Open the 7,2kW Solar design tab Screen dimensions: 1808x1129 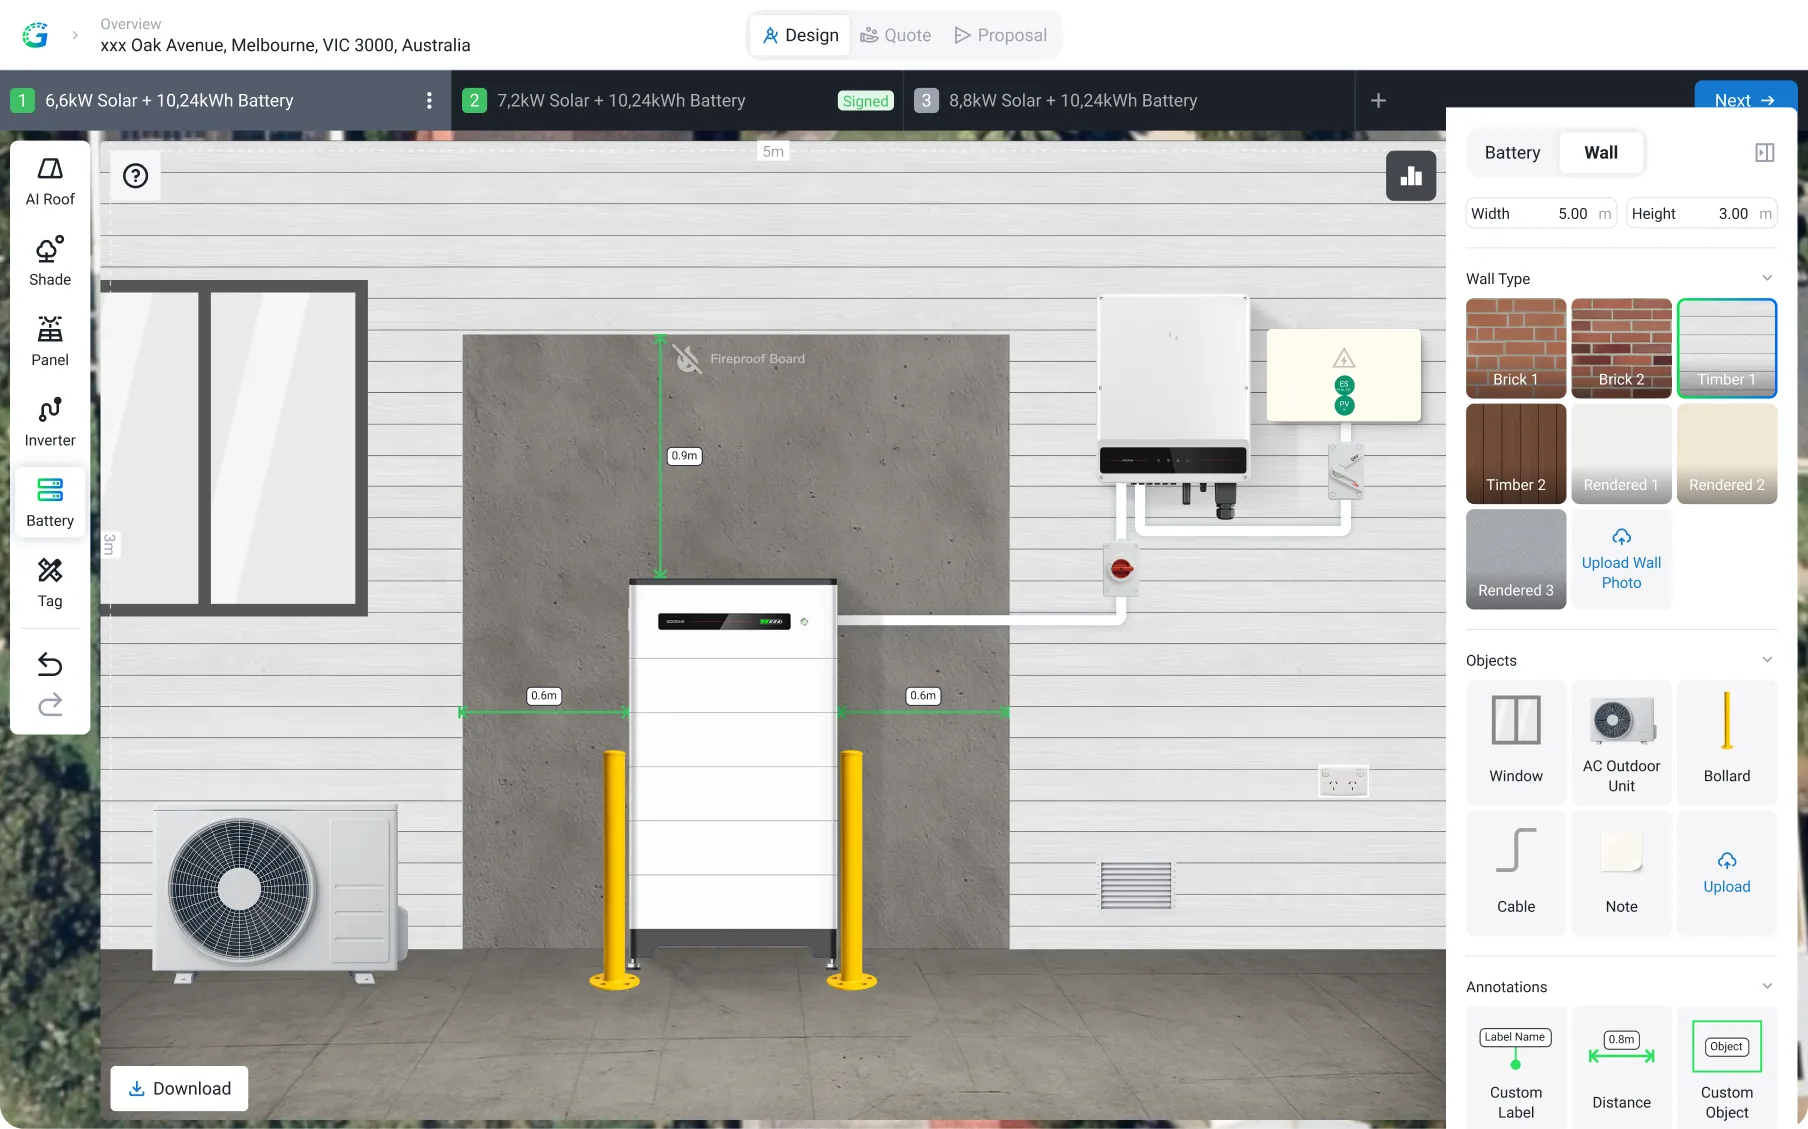click(620, 101)
